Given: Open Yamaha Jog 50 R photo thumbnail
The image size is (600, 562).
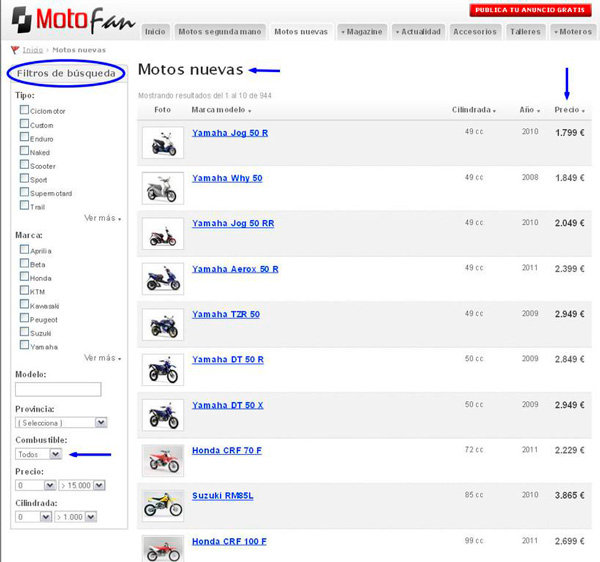Looking at the screenshot, I should coord(163,143).
